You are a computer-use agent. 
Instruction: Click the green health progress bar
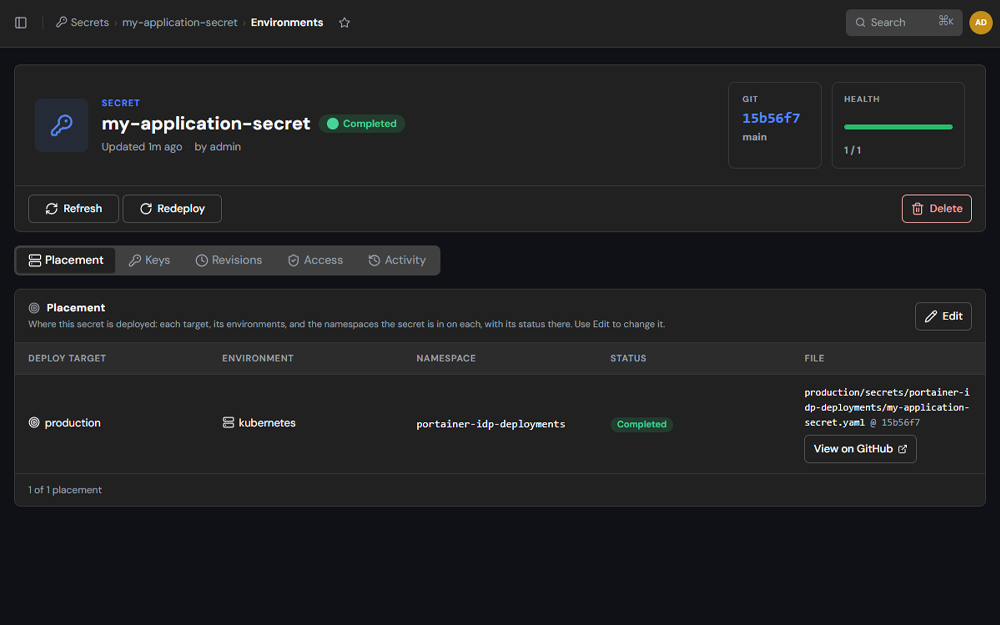click(x=898, y=127)
